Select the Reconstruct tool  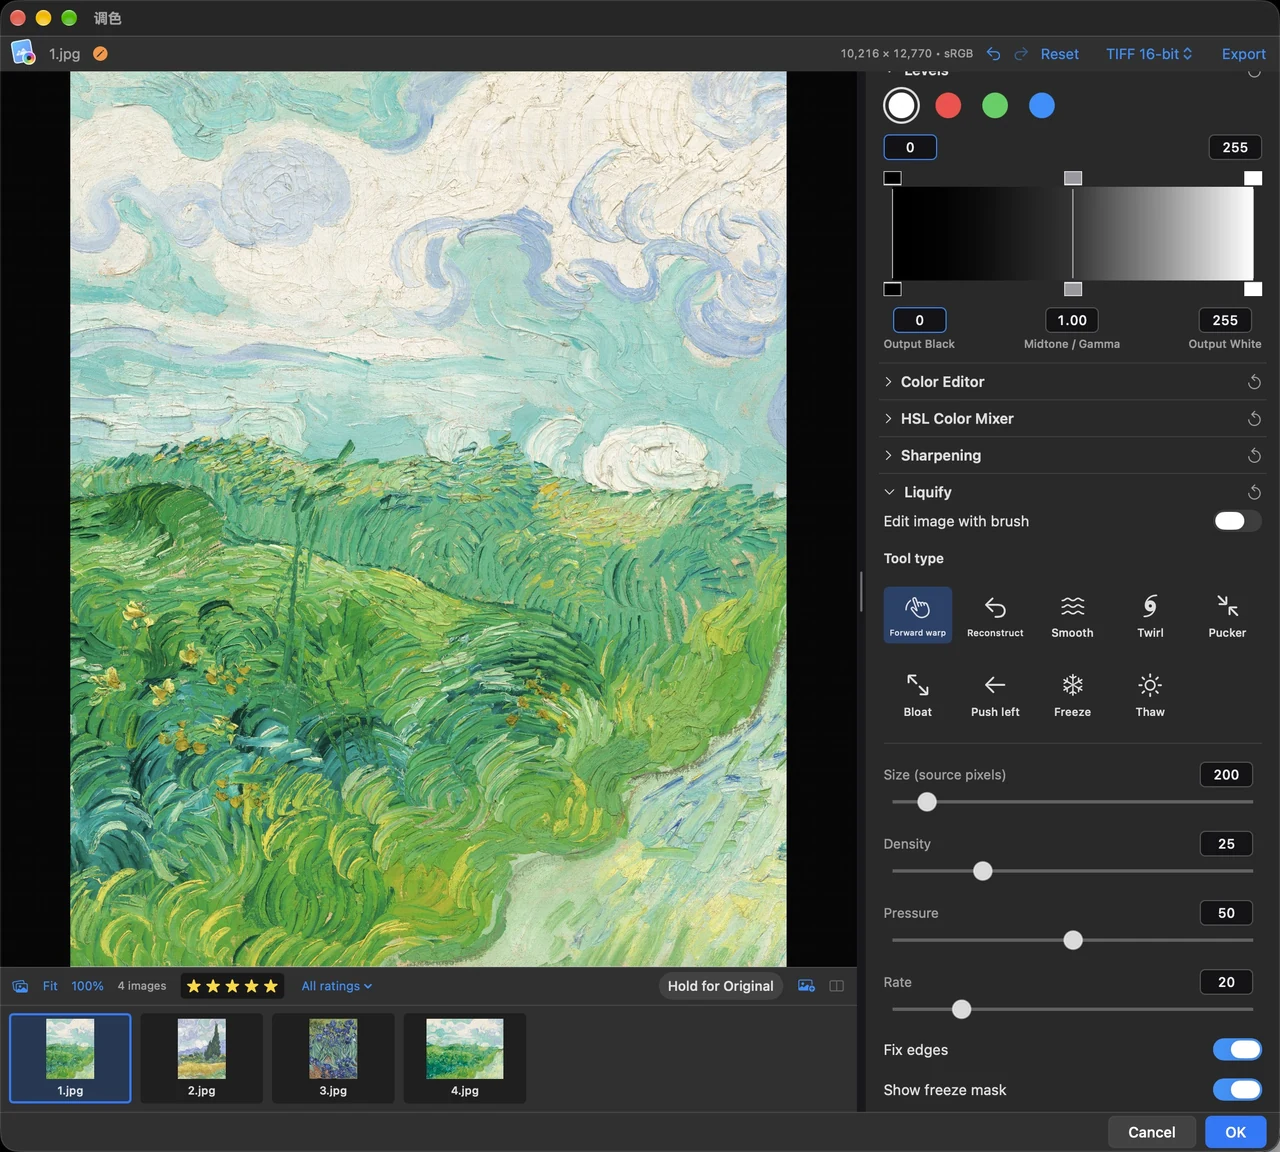pos(995,615)
